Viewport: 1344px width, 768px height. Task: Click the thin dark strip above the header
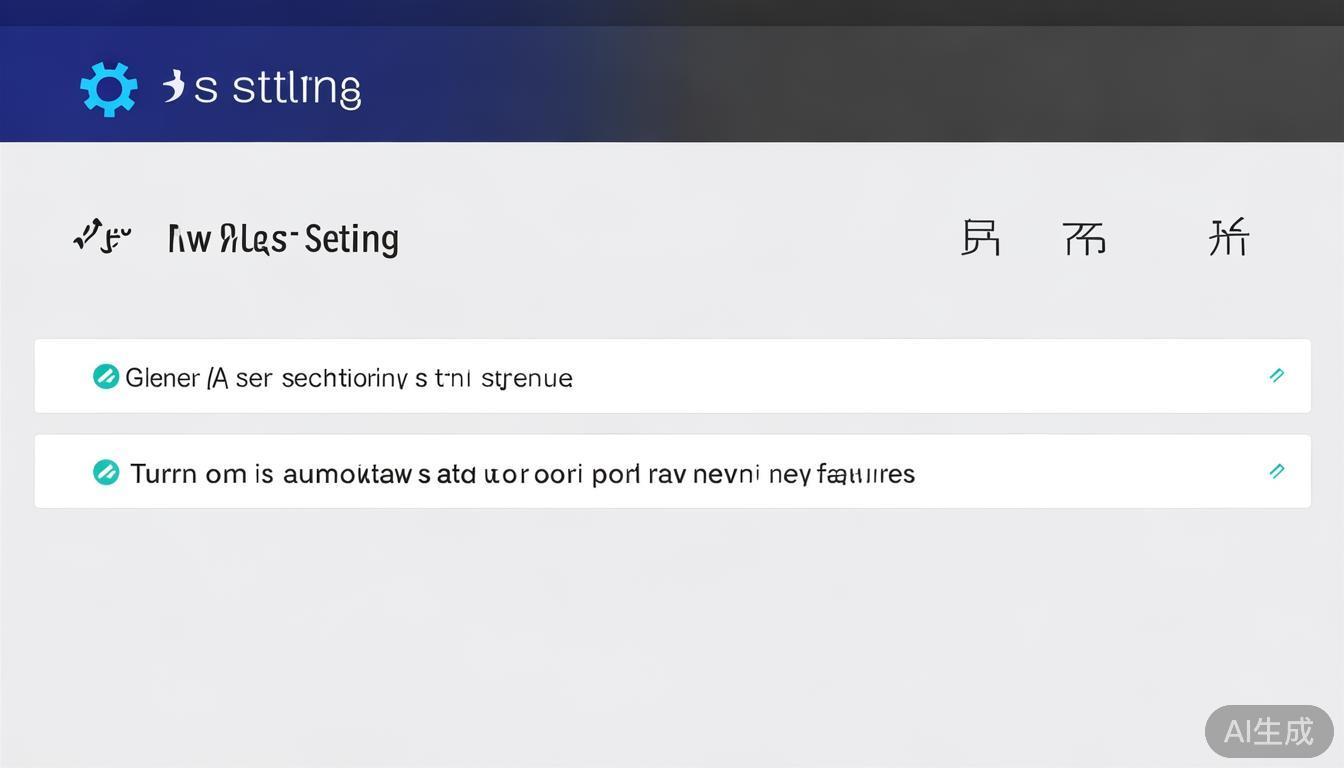coord(672,12)
